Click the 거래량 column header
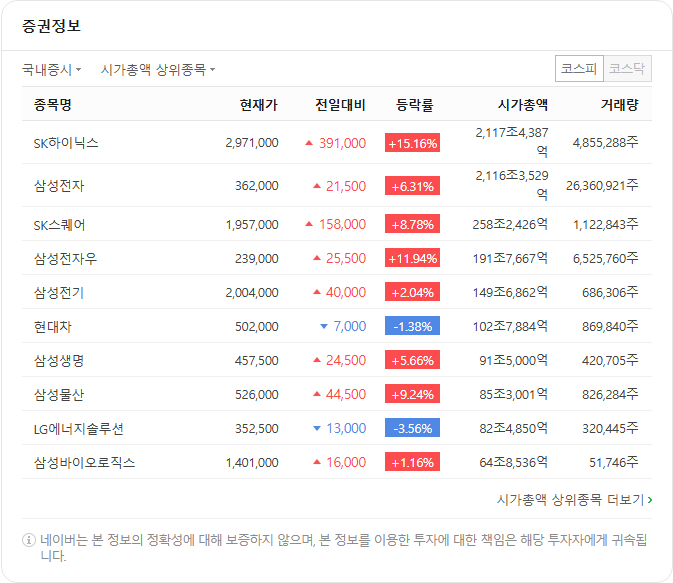 click(x=619, y=105)
